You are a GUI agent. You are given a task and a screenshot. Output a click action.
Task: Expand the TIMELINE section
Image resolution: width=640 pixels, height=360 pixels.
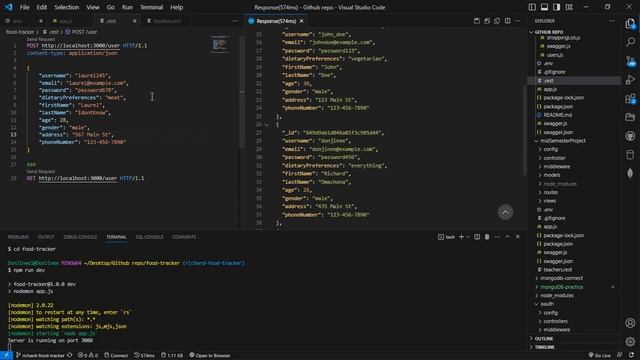(x=544, y=347)
